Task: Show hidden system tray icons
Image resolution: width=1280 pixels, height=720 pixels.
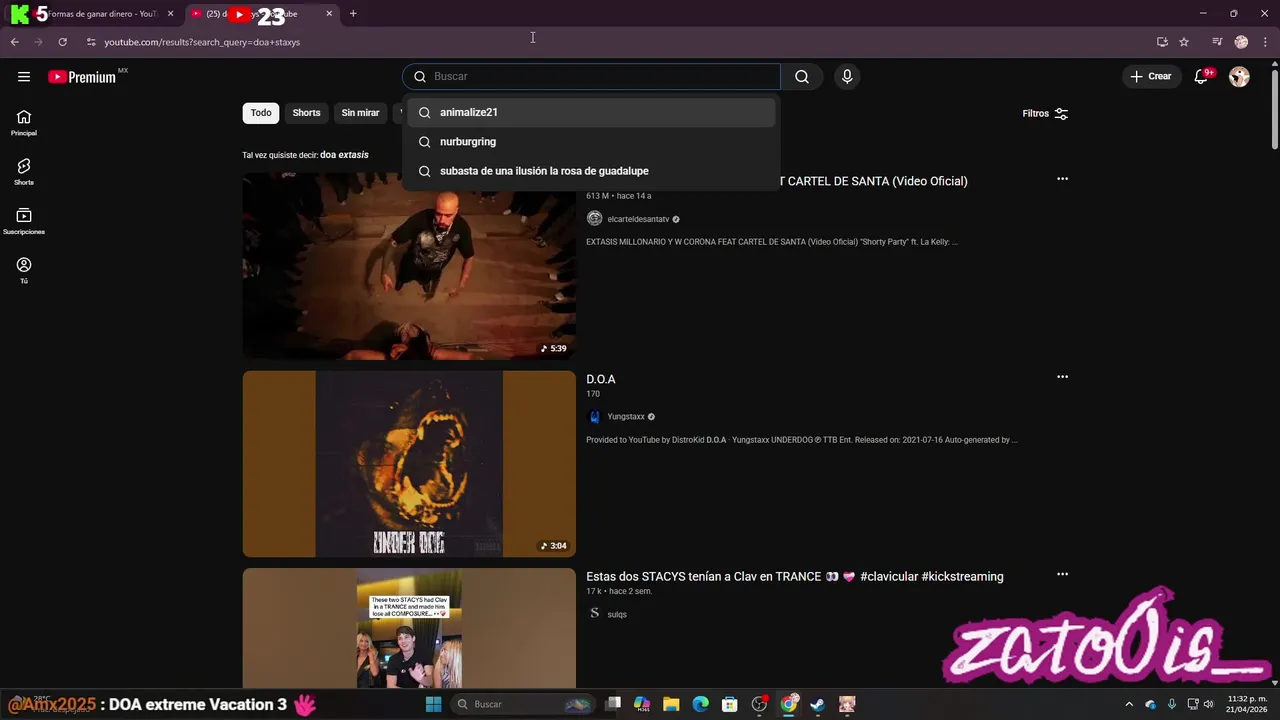Action: pyautogui.click(x=1129, y=704)
